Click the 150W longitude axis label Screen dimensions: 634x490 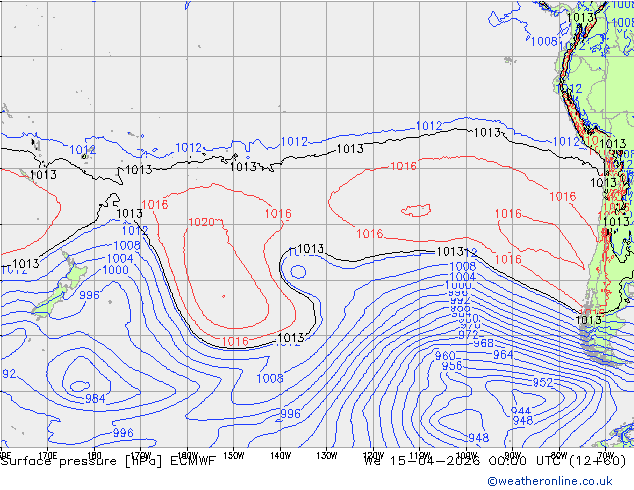tap(234, 456)
